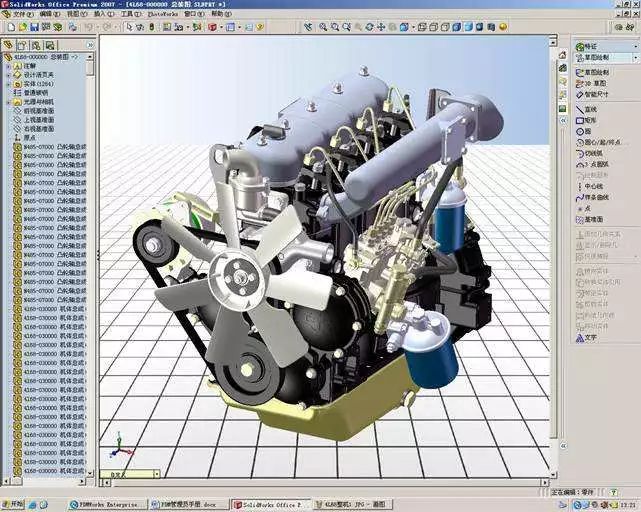This screenshot has width=641, height=512.
Task: Click the Select cursor tool
Action: 129,27
